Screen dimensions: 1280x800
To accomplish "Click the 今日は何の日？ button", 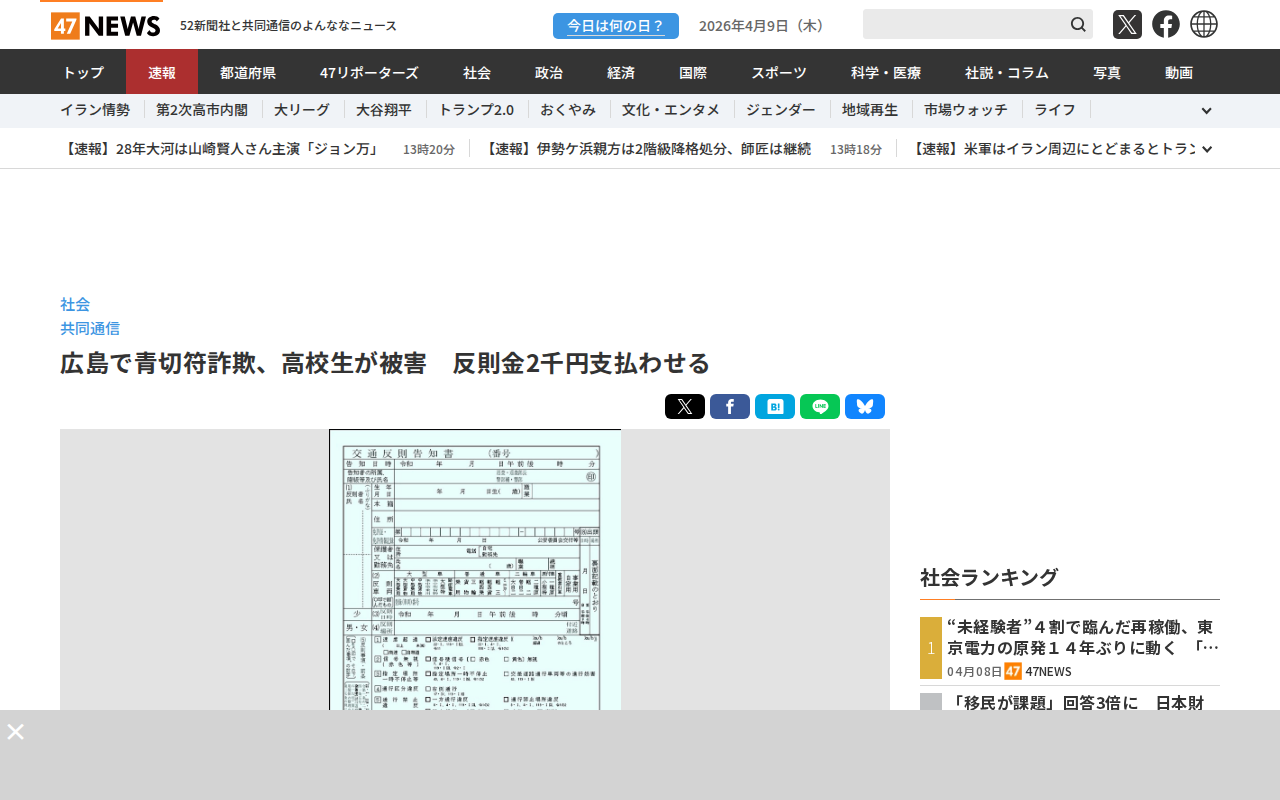I will pos(616,26).
